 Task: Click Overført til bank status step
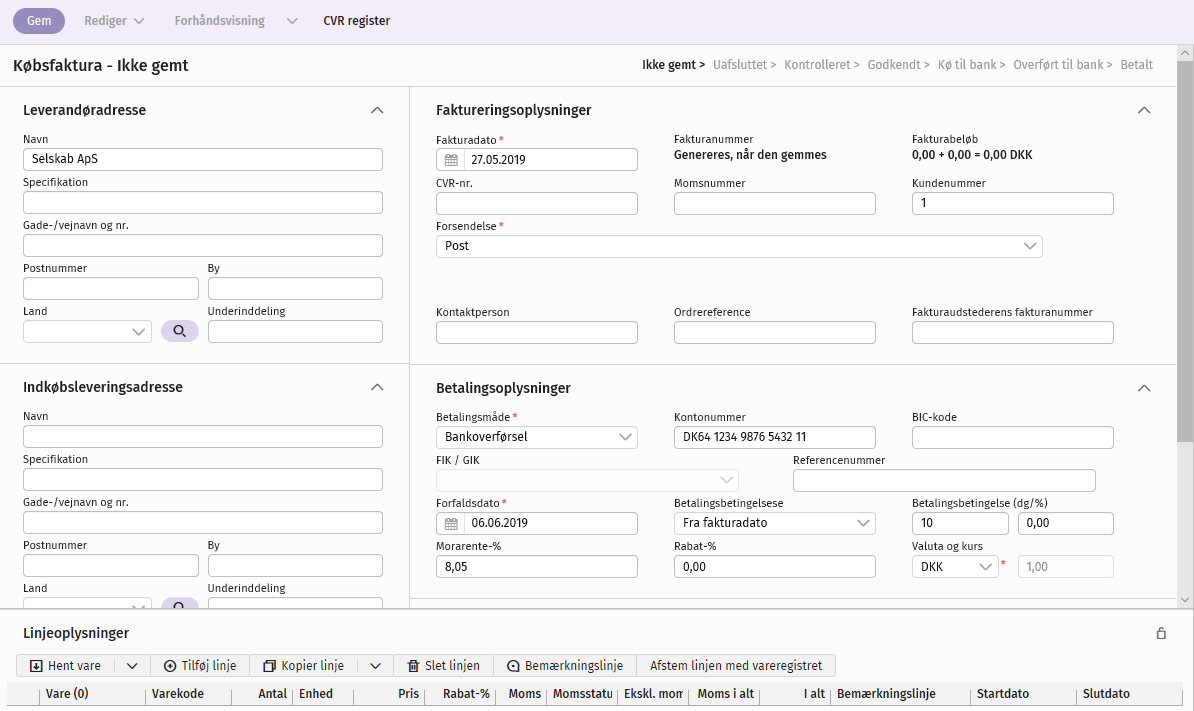(x=1058, y=65)
